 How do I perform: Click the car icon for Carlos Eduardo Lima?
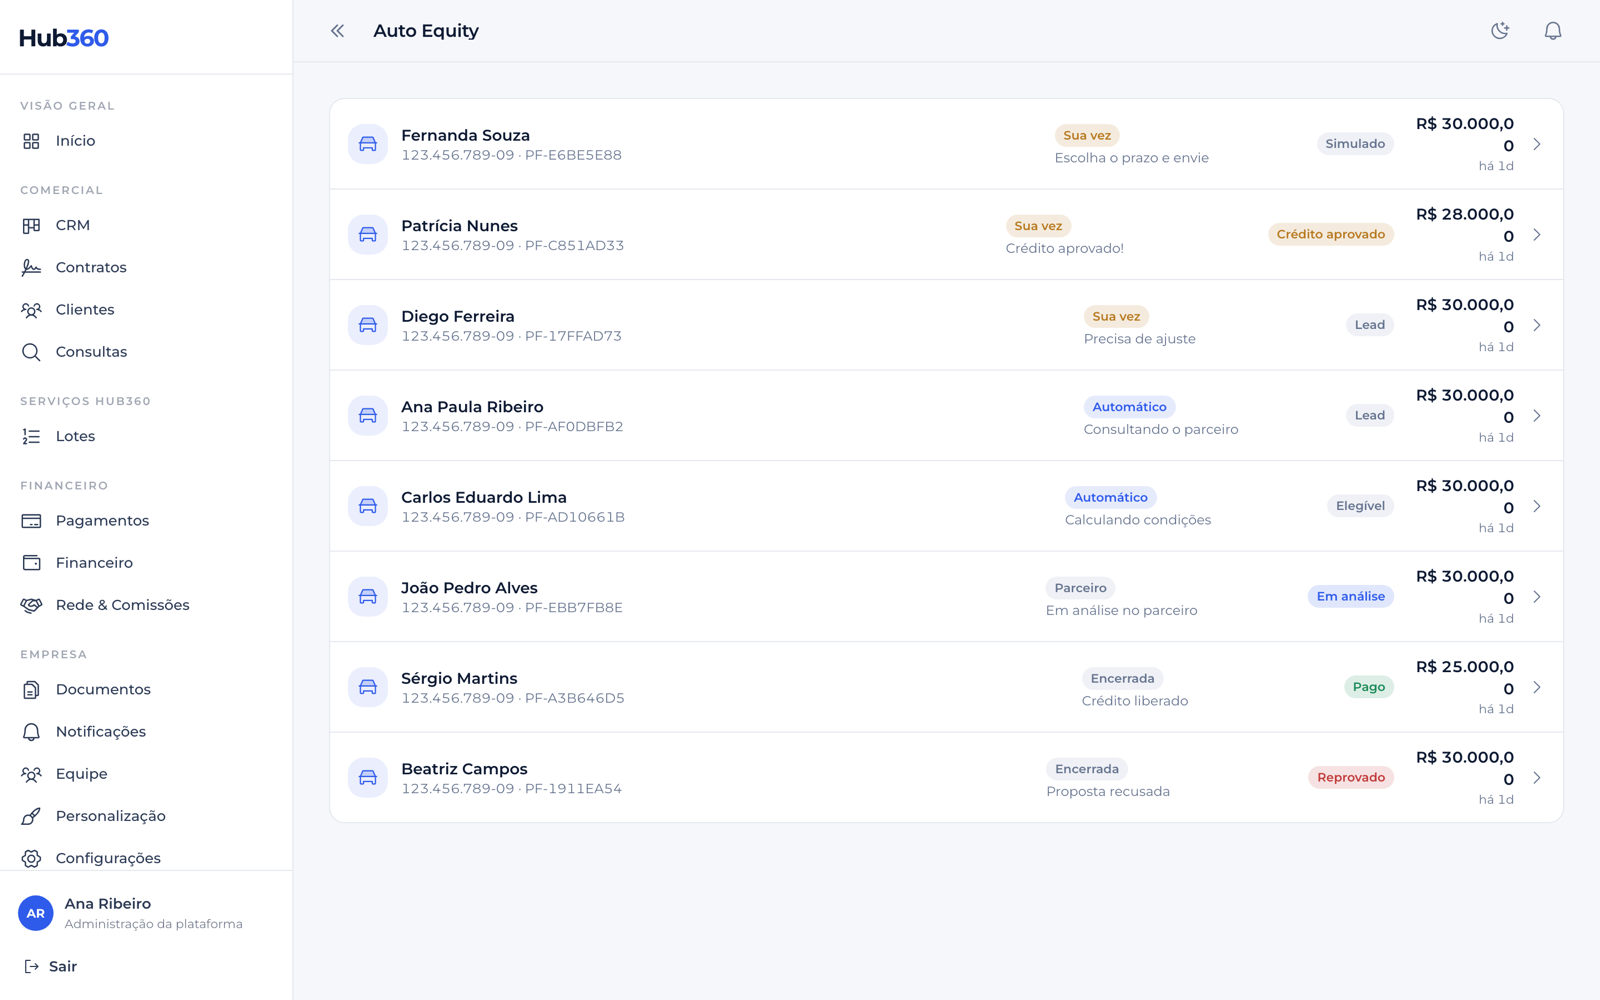[x=368, y=506]
